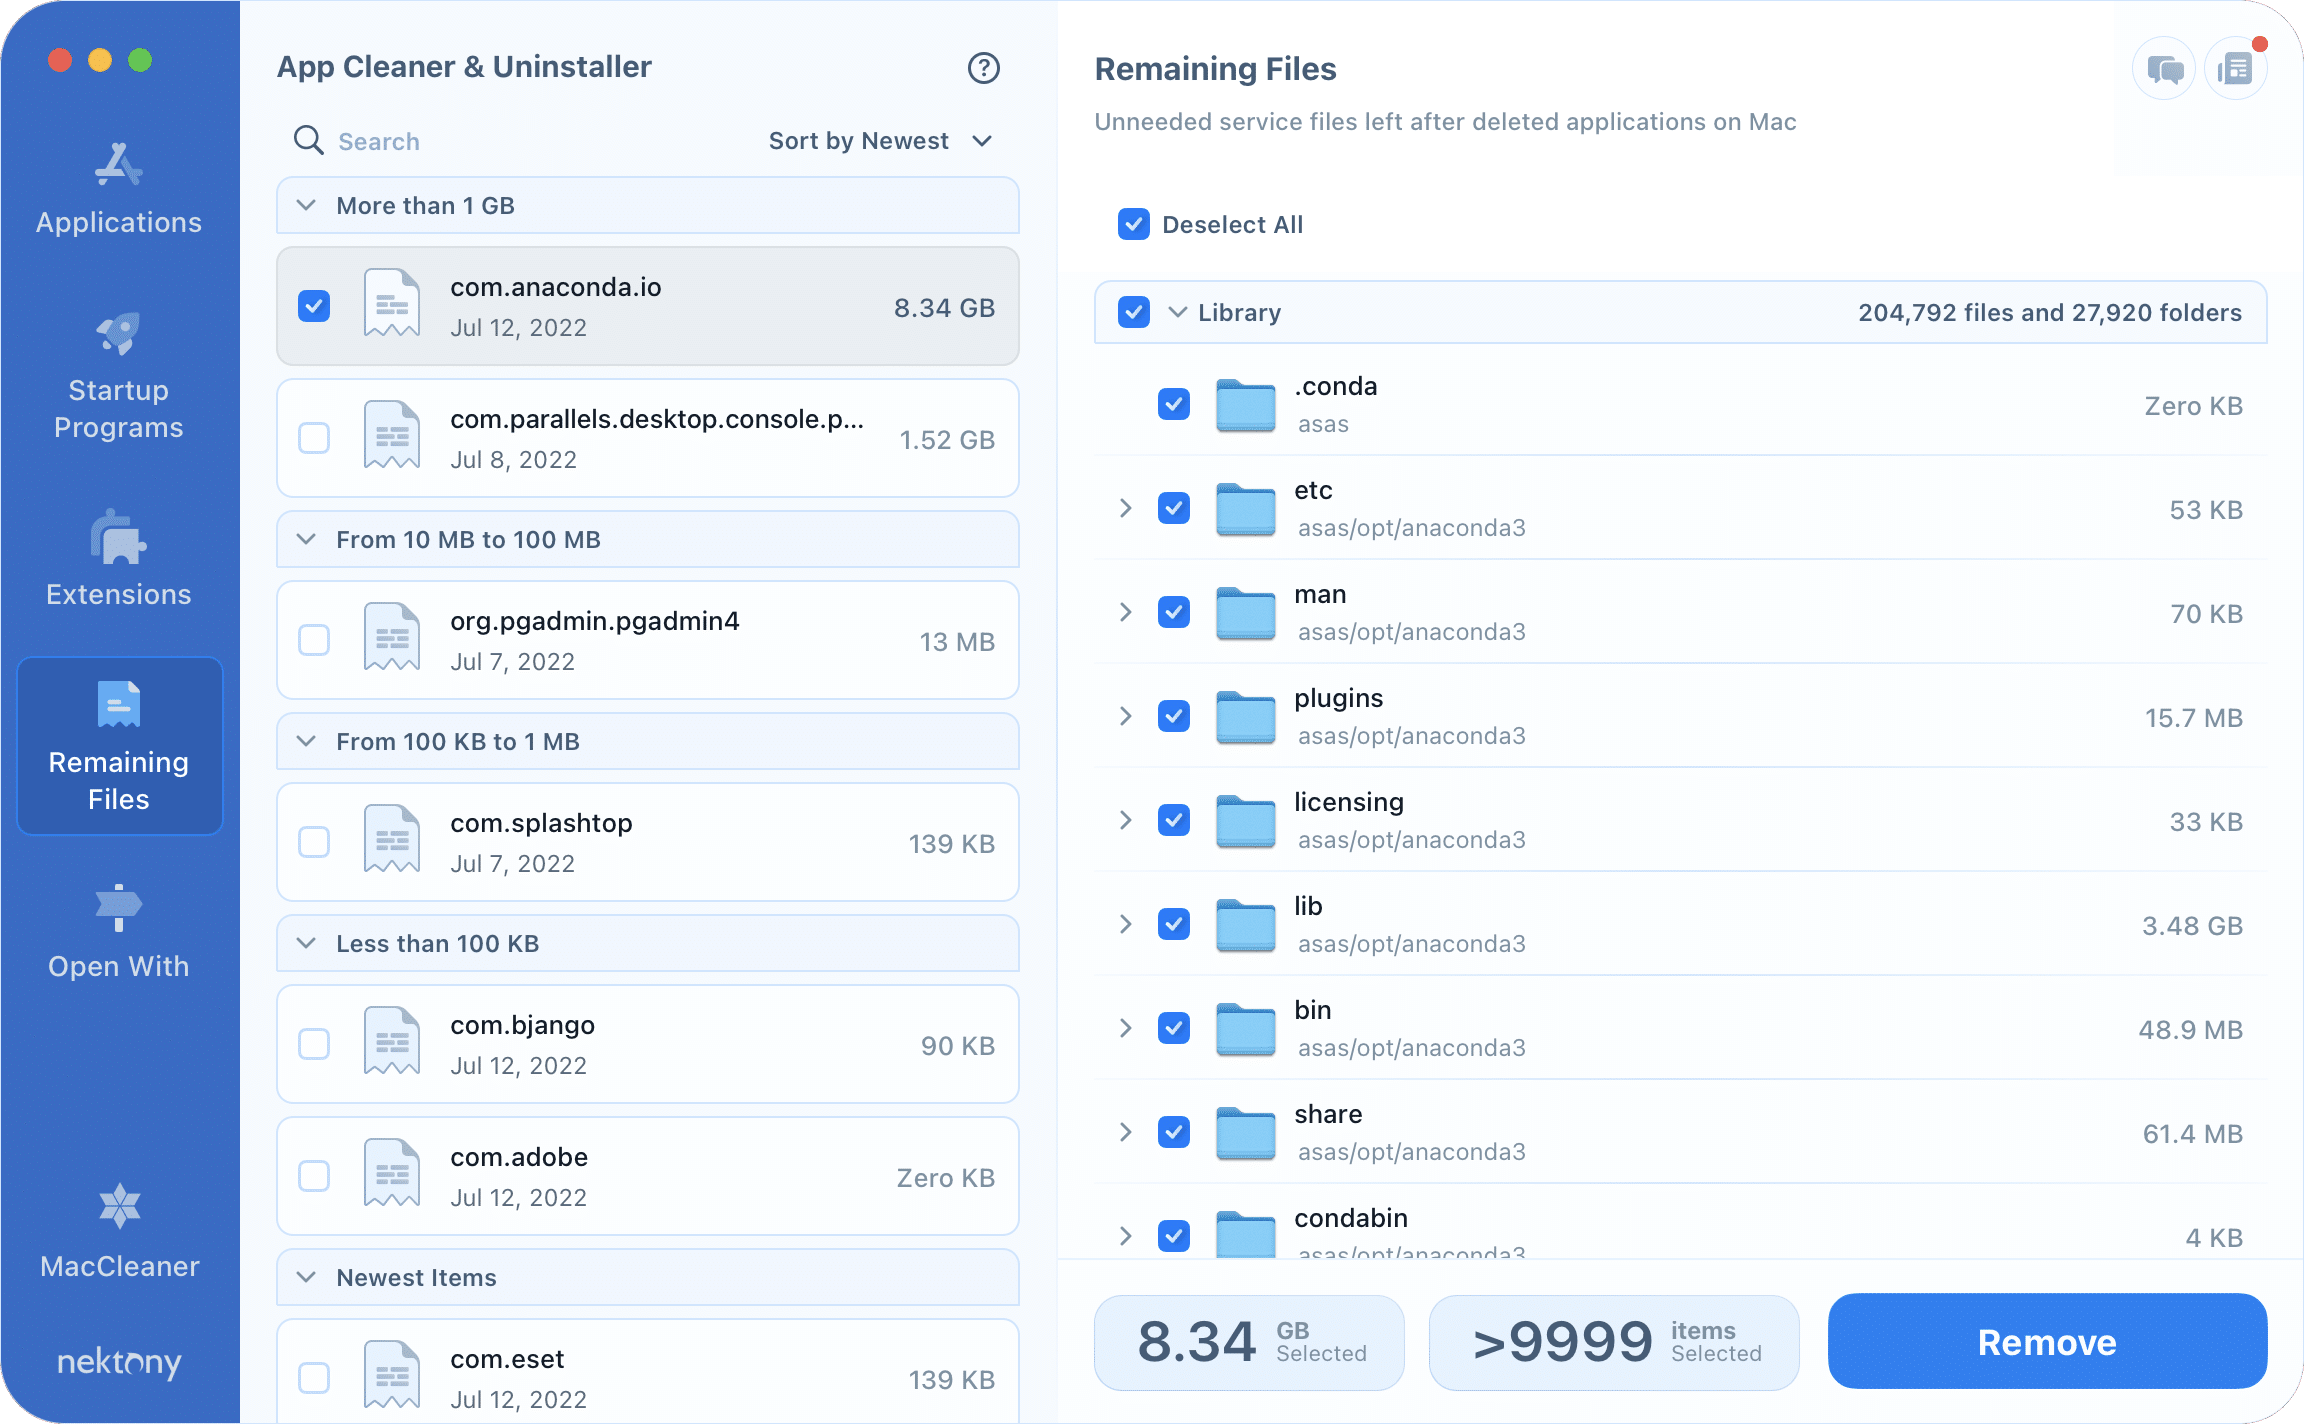The image size is (2304, 1424).
Task: Select the Remaining Files sidebar tab
Action: coord(119,745)
